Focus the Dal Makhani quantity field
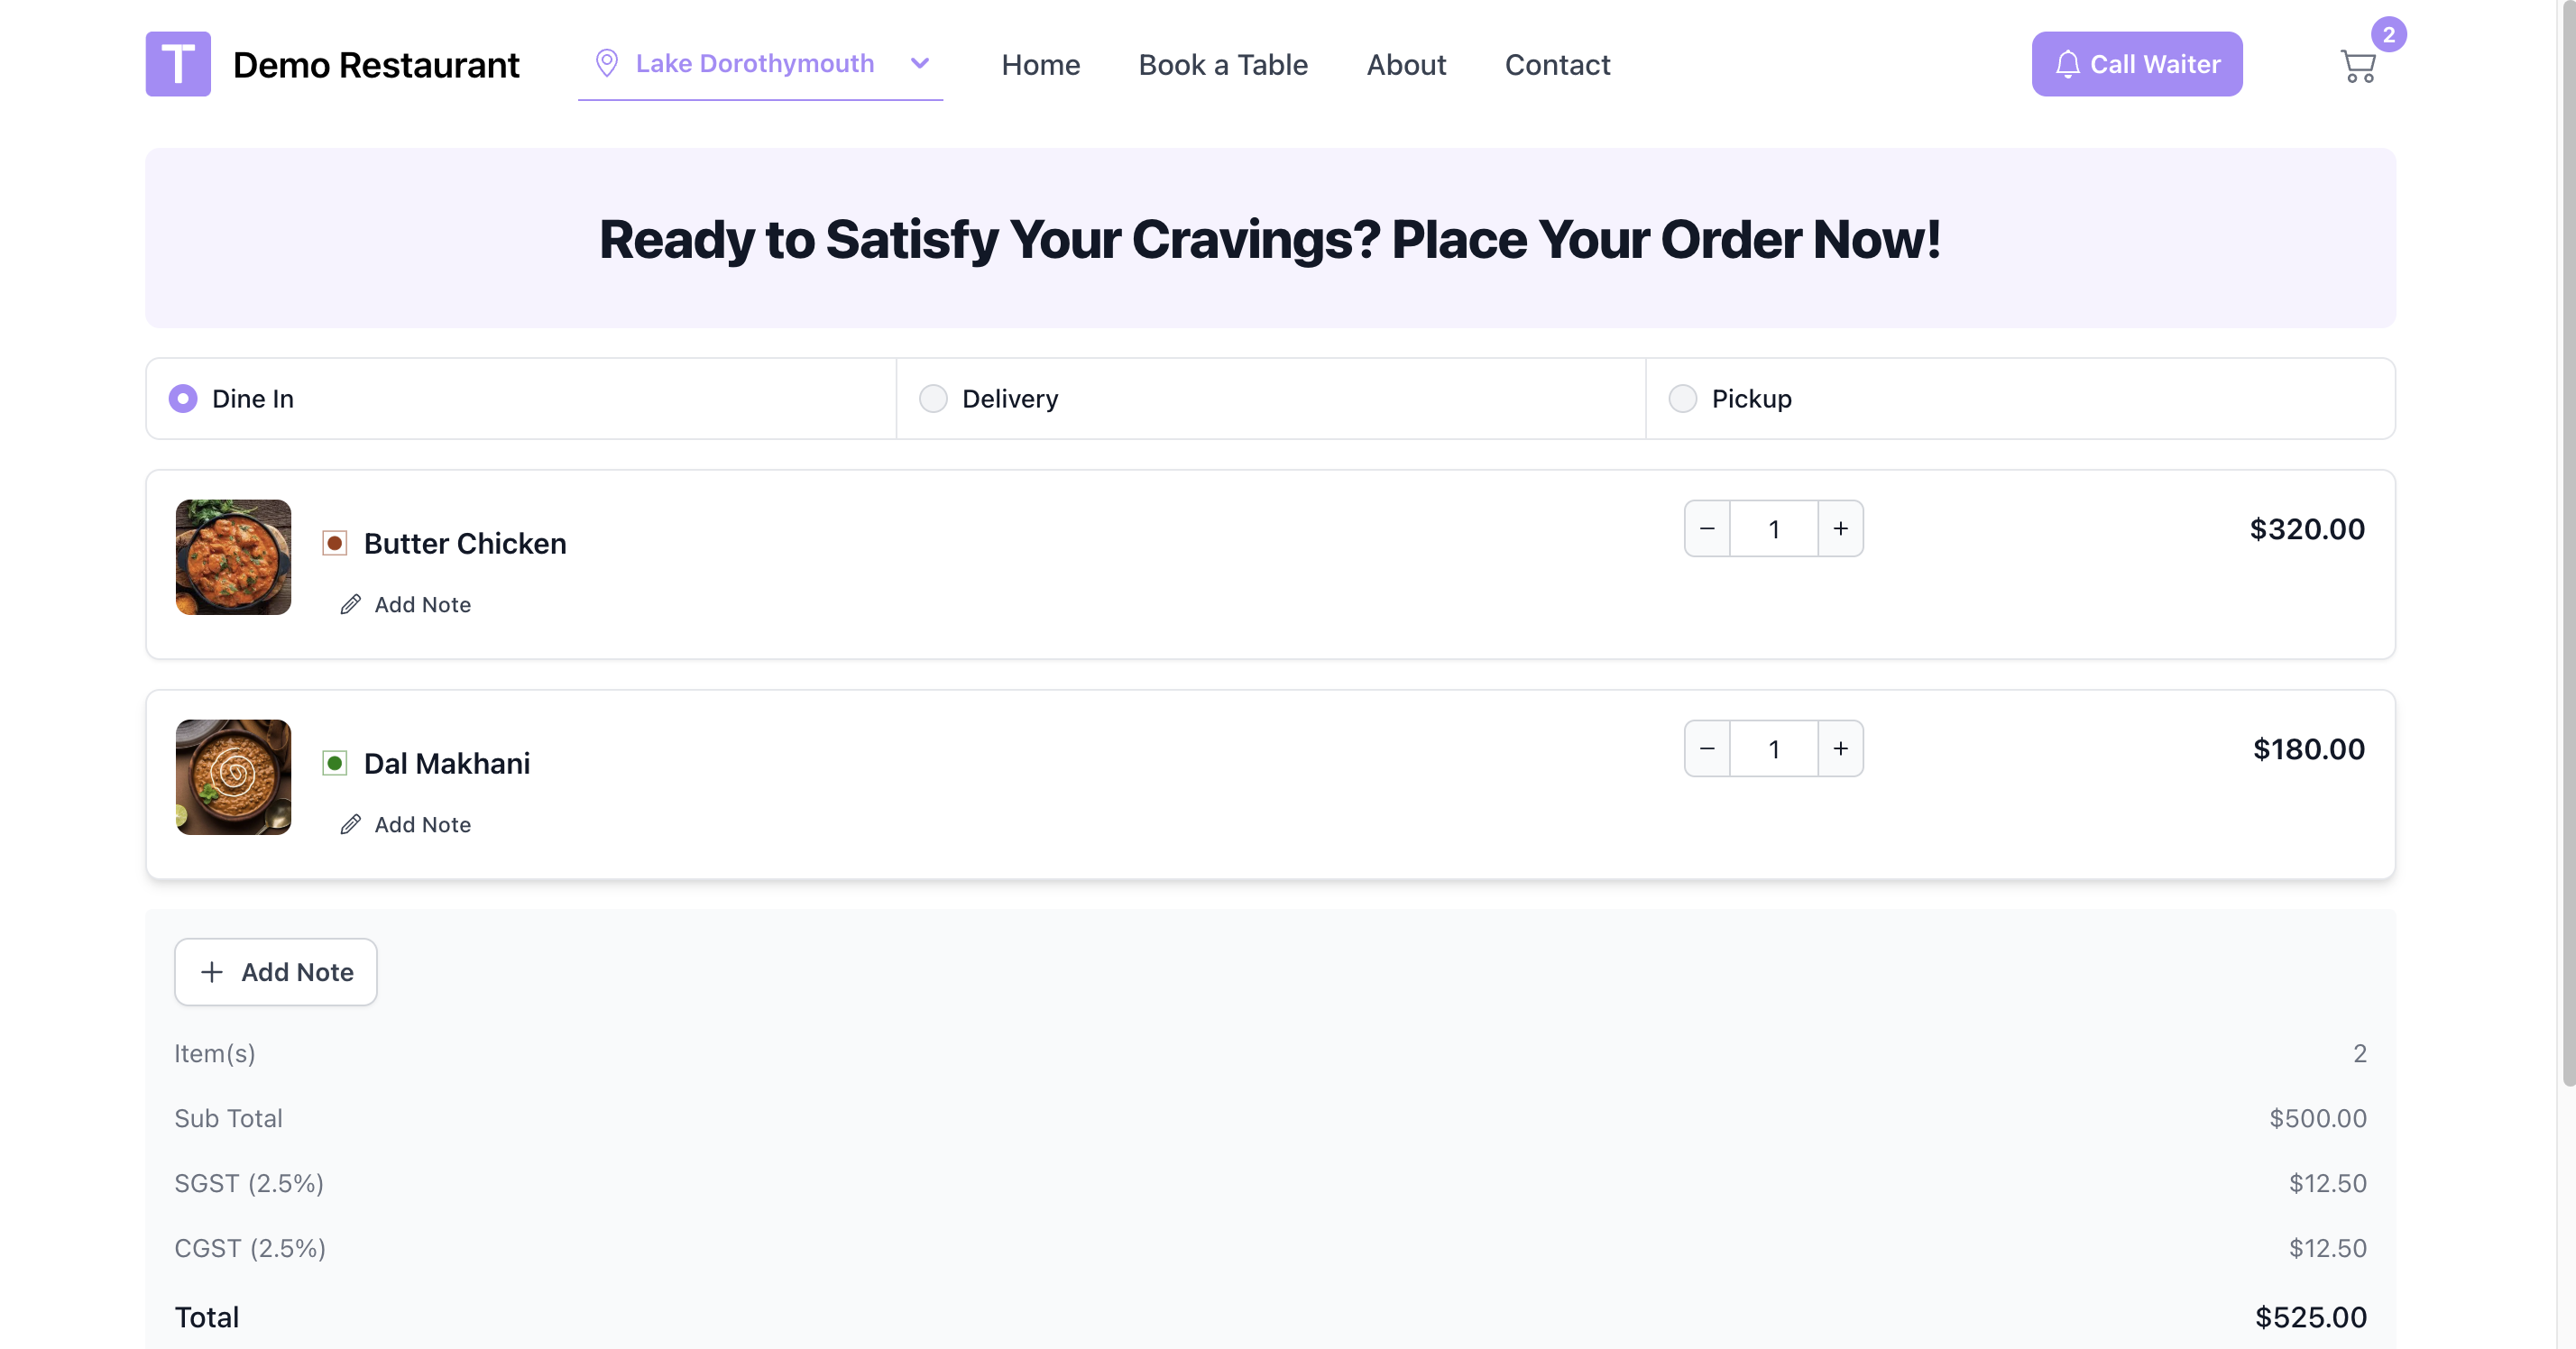Screen dimensions: 2576x1349 (1773, 749)
